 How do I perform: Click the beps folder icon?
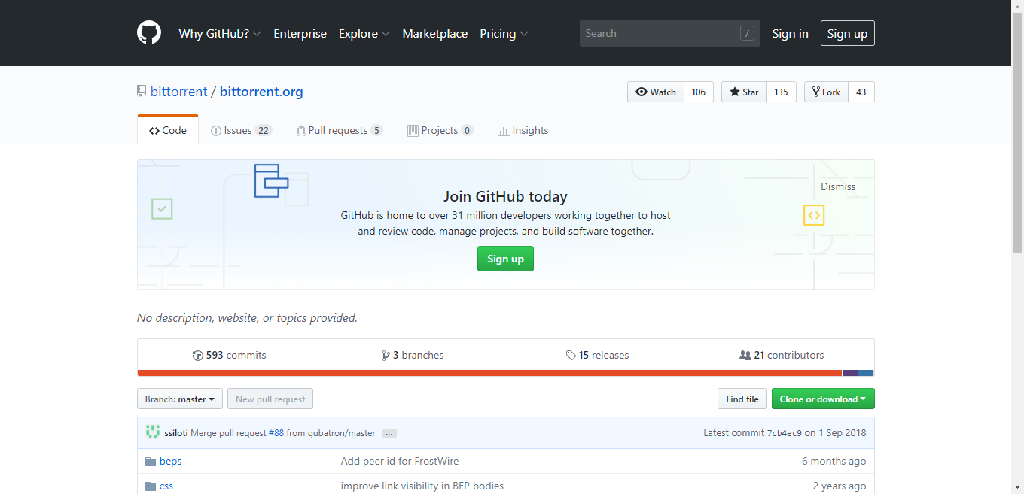point(151,461)
